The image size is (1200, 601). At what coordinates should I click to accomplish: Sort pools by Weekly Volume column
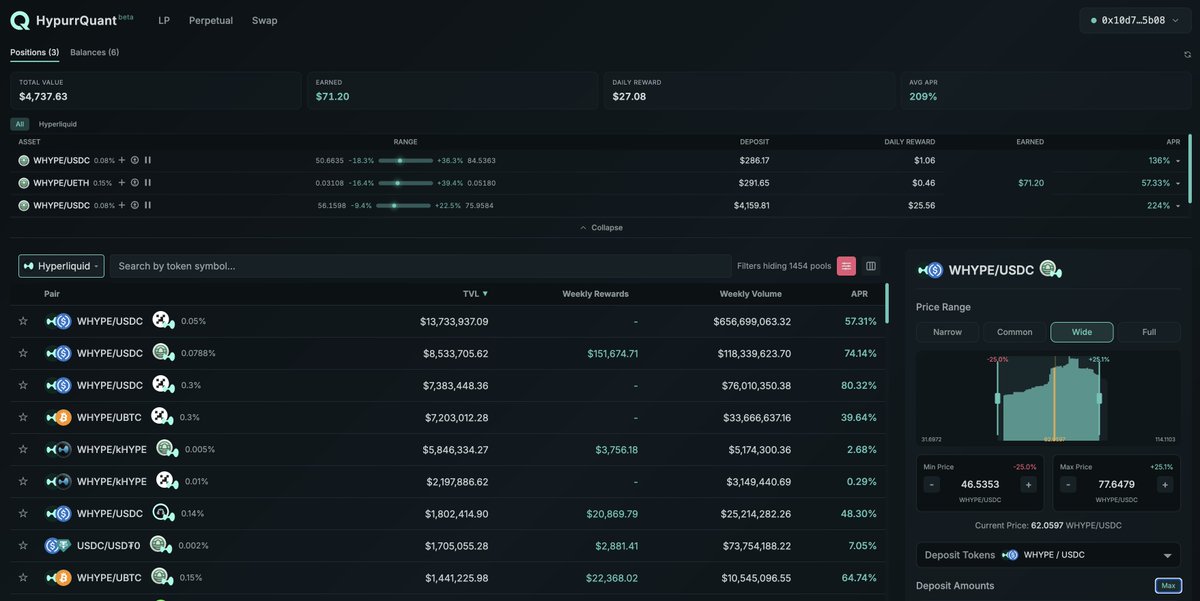point(751,294)
